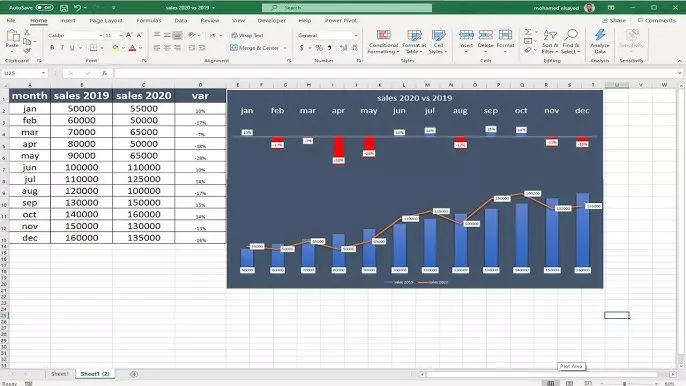
Task: Apply Underline formatting
Action: [x=72, y=48]
